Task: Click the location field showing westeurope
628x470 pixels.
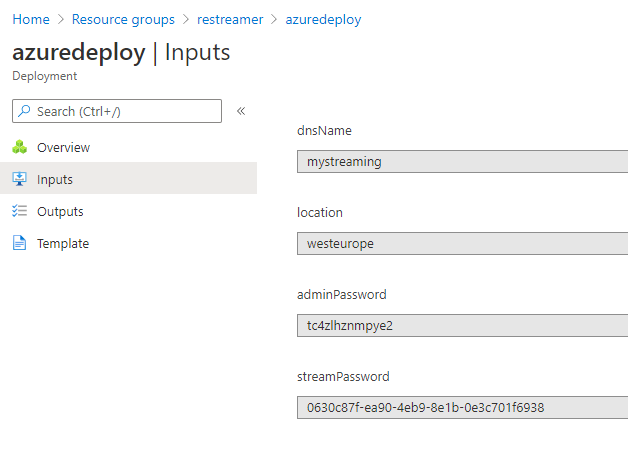Action: pos(462,243)
